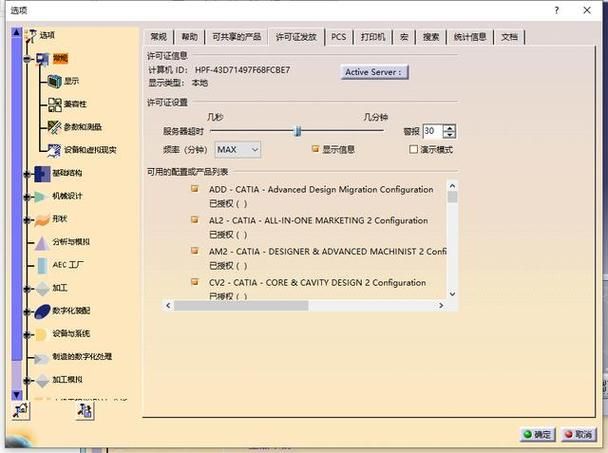Click license list horizontal scroll right arrow
608x453 pixels.
441,306
